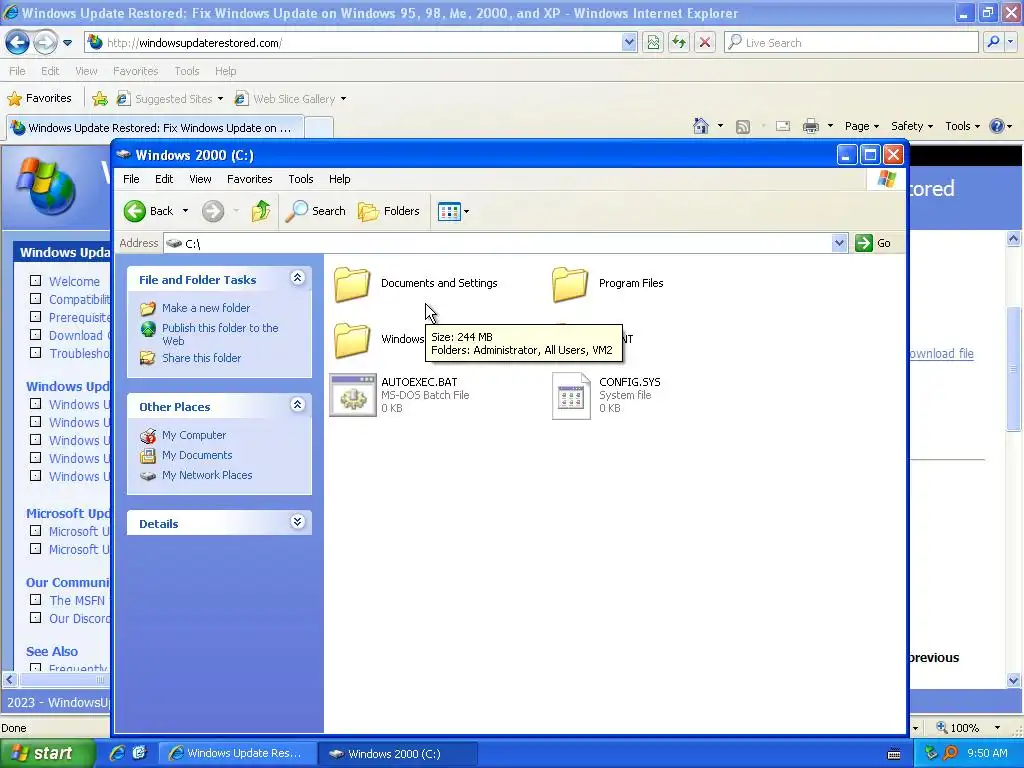Toggle IE Compatibility View button
The height and width of the screenshot is (768, 1024).
(x=653, y=42)
